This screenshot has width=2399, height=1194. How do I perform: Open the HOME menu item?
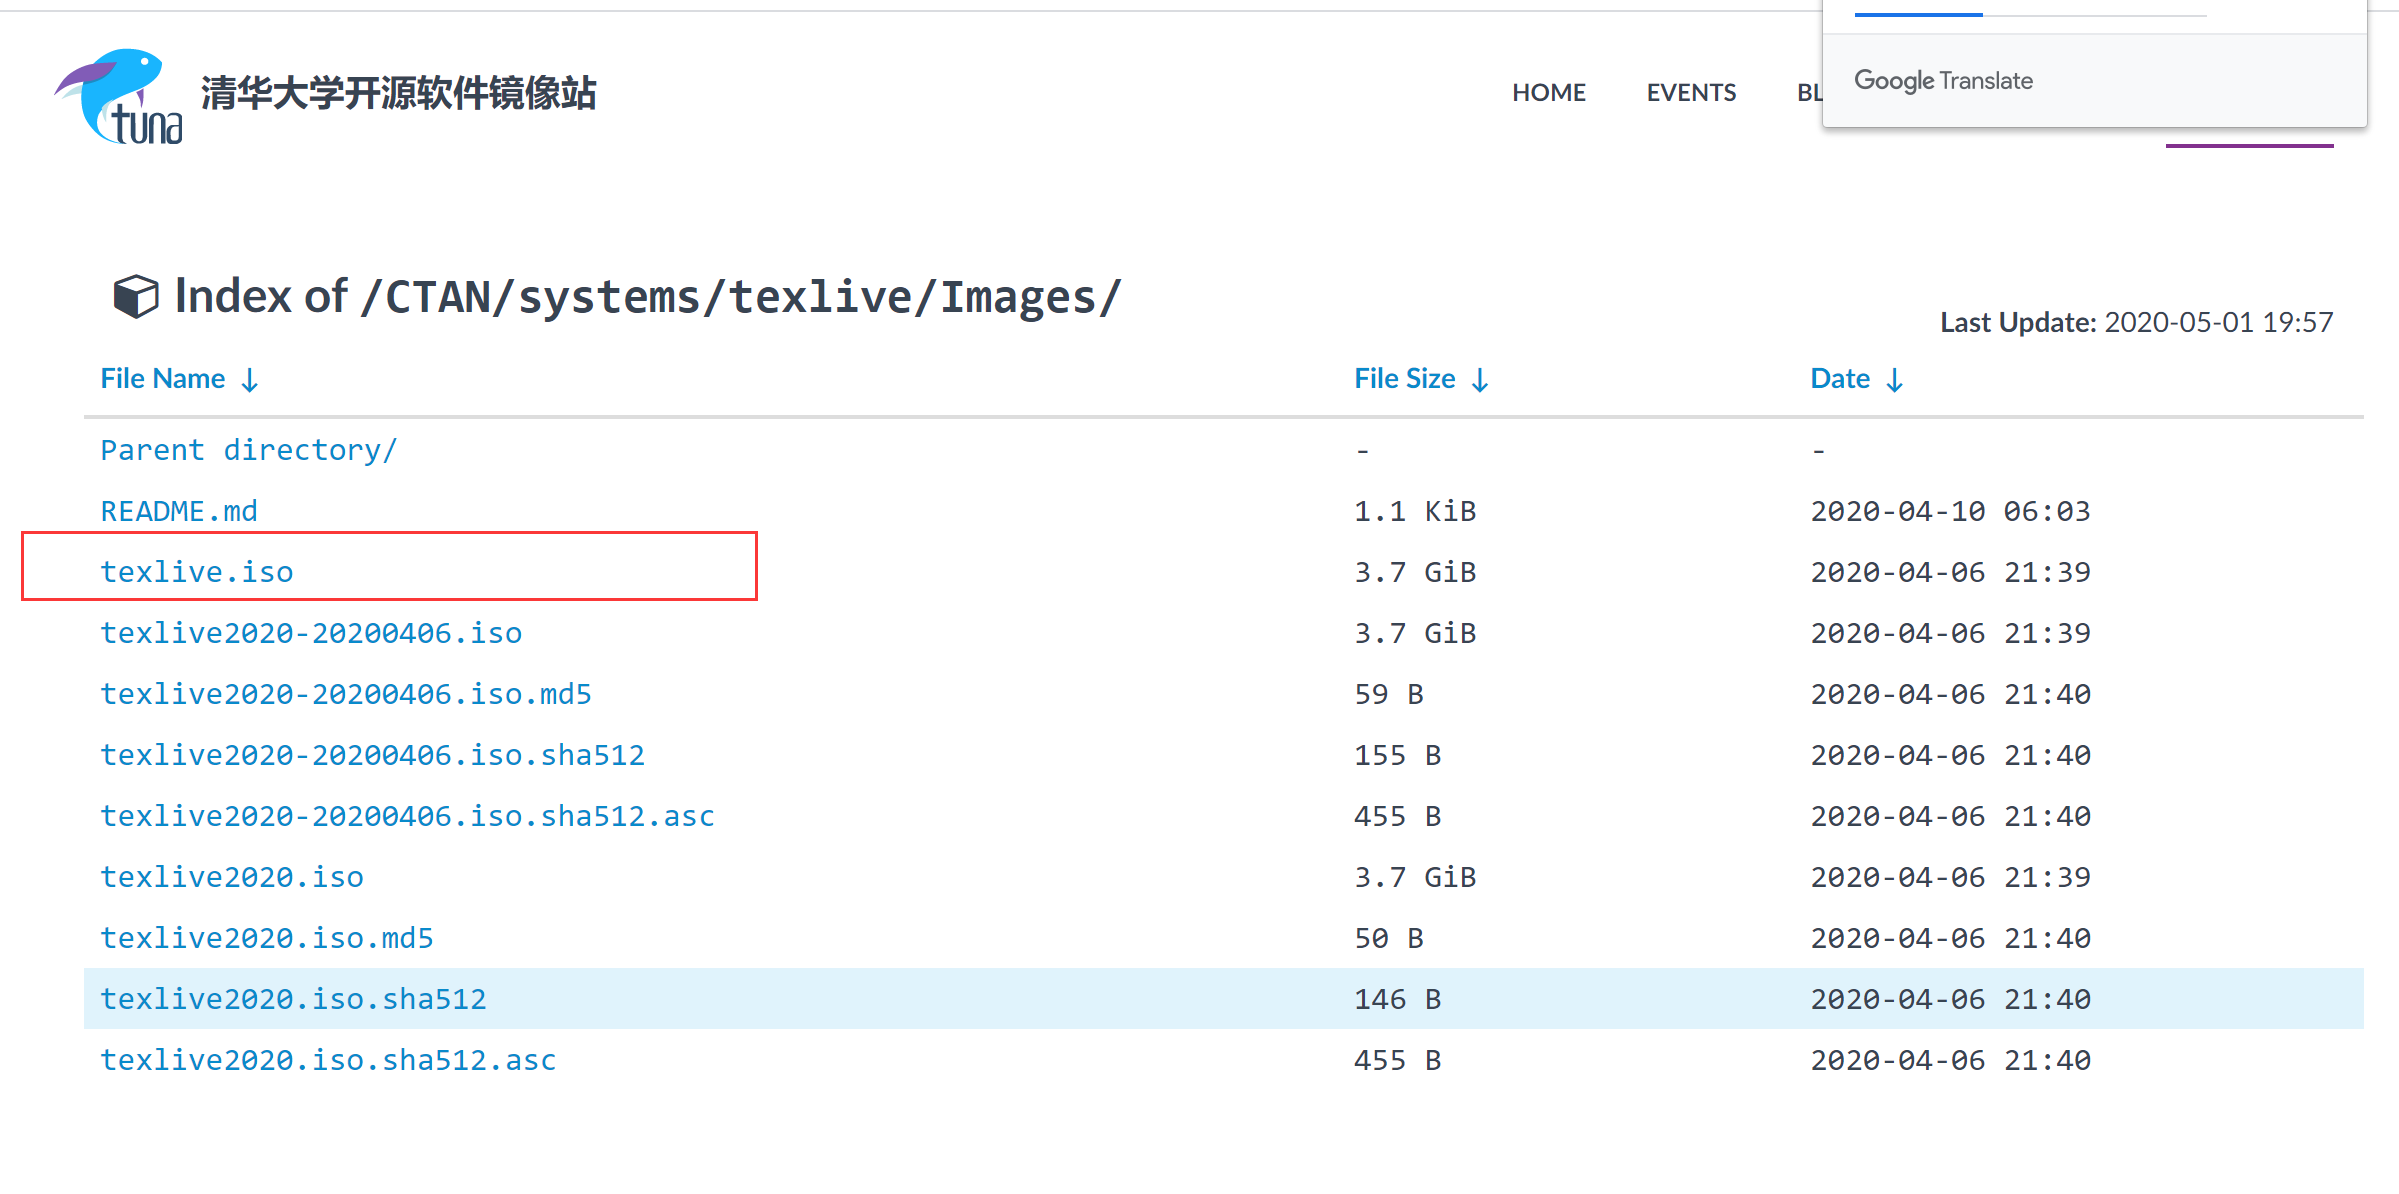tap(1548, 93)
